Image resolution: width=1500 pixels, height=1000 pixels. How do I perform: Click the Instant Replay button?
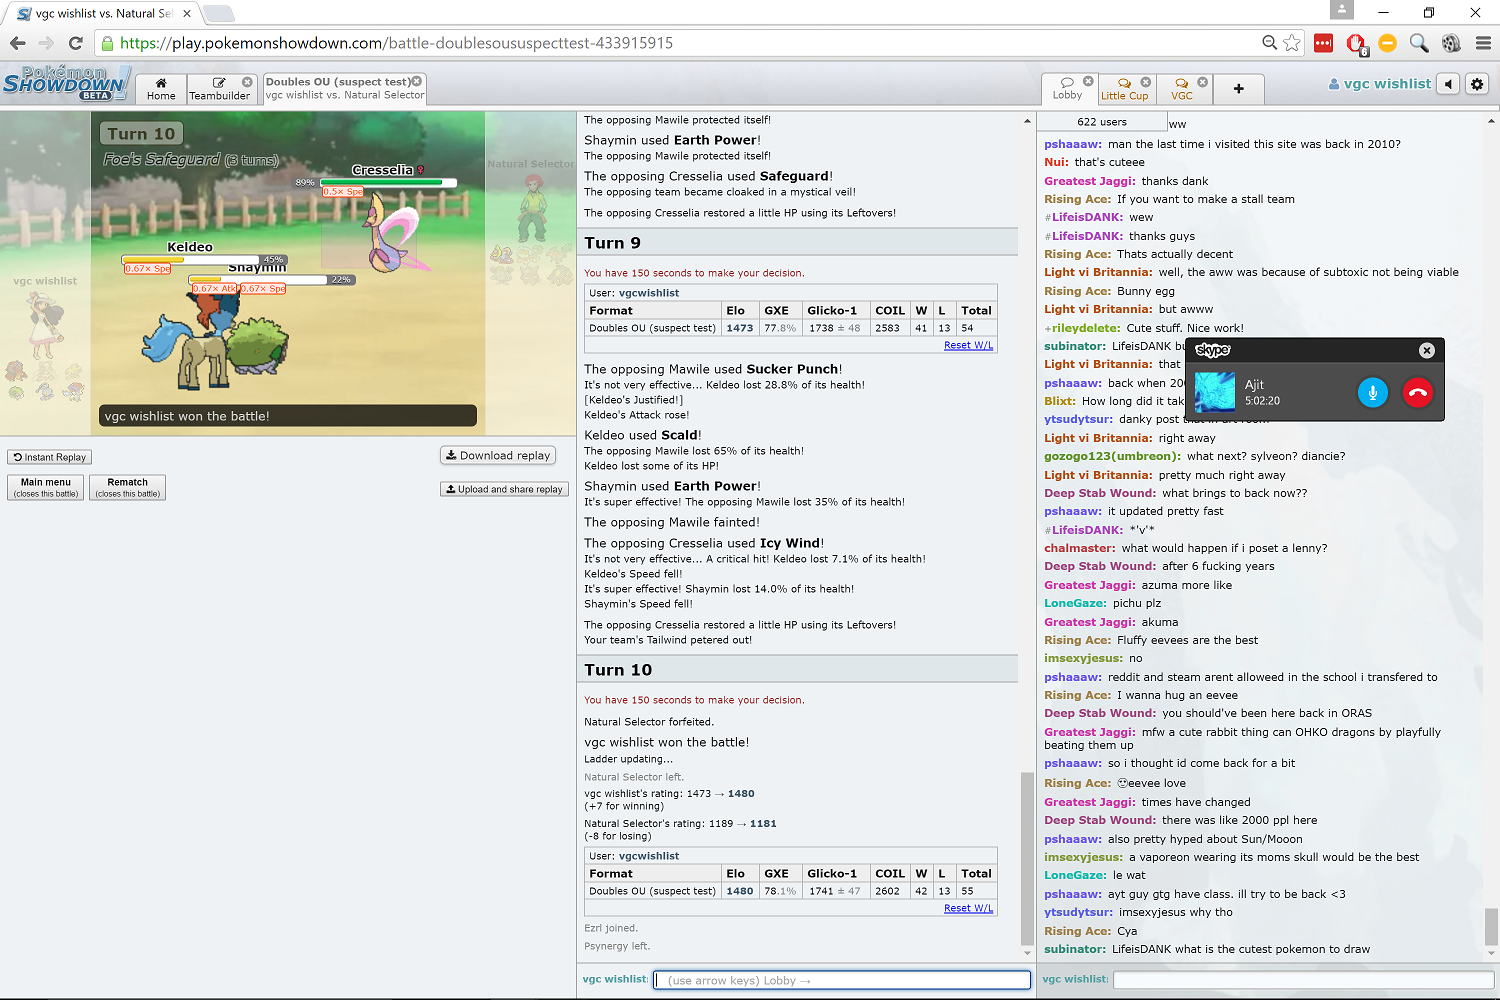point(50,457)
